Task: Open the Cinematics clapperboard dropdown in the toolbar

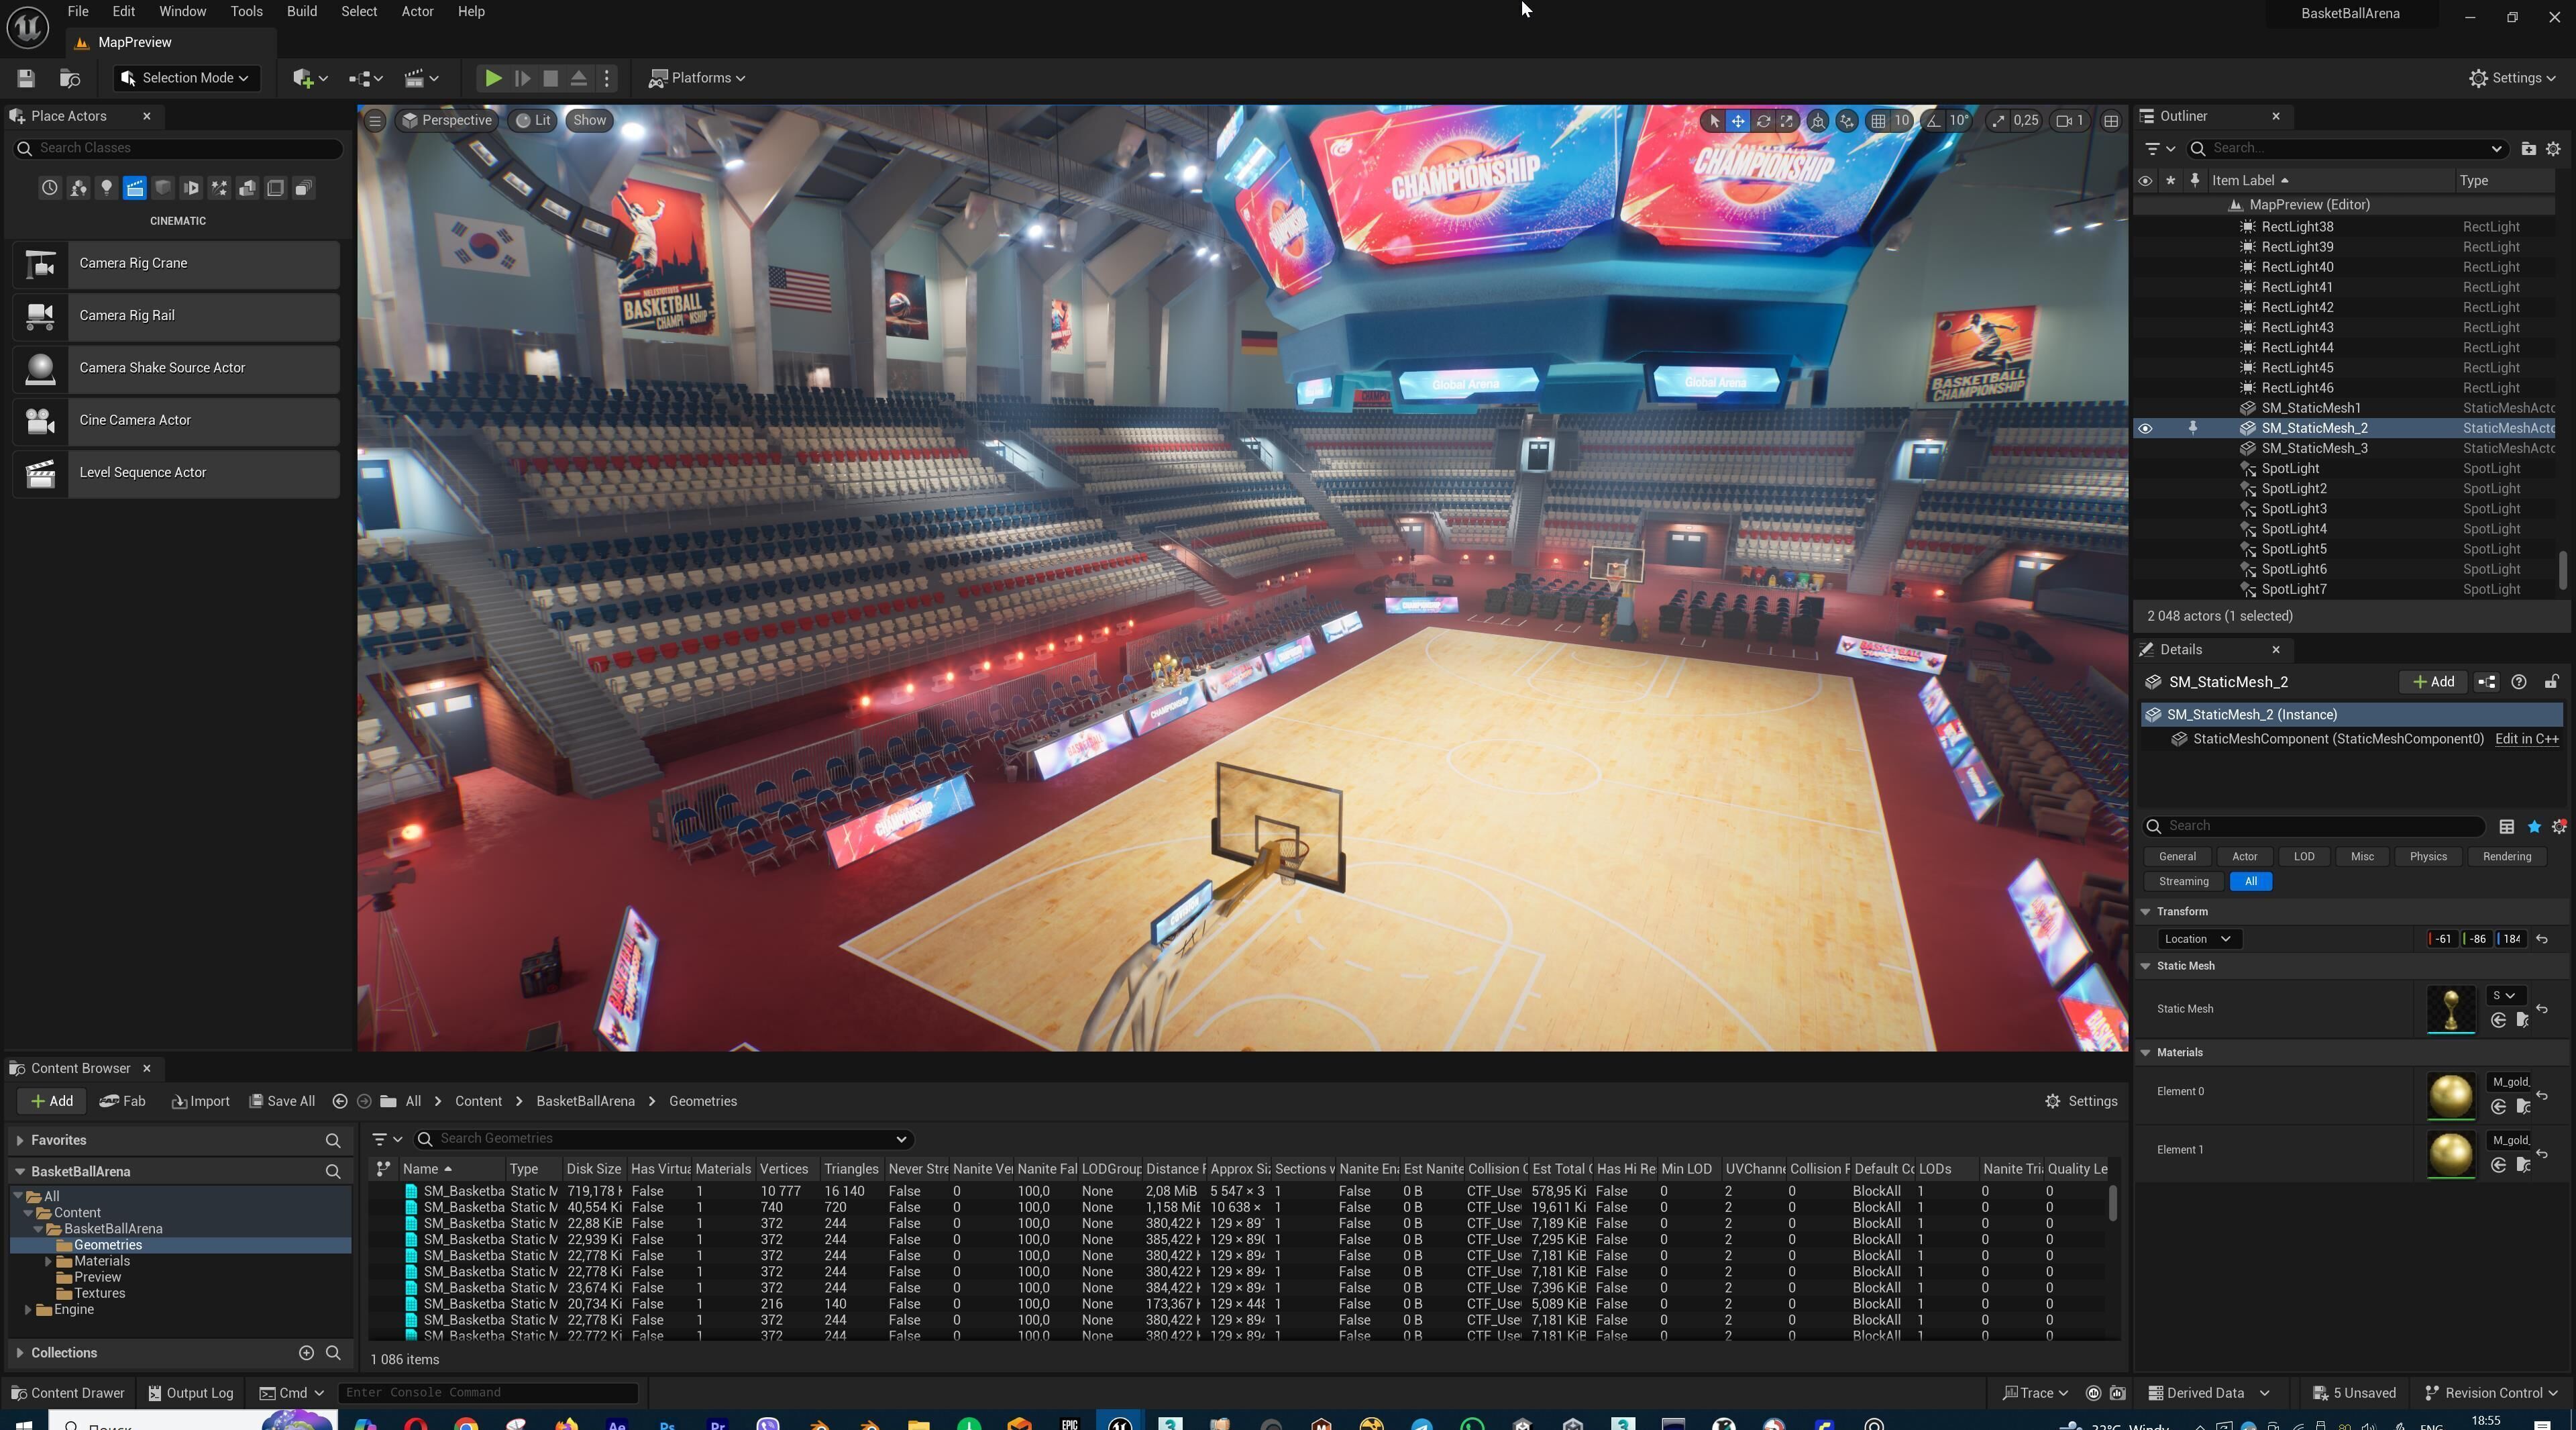Action: 421,78
